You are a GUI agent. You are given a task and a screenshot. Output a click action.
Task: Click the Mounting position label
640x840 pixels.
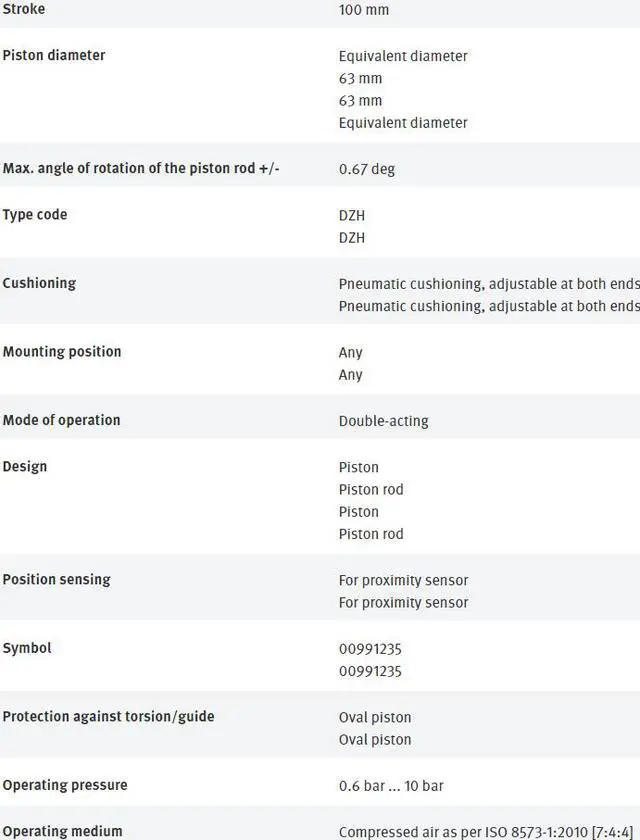pyautogui.click(x=62, y=352)
